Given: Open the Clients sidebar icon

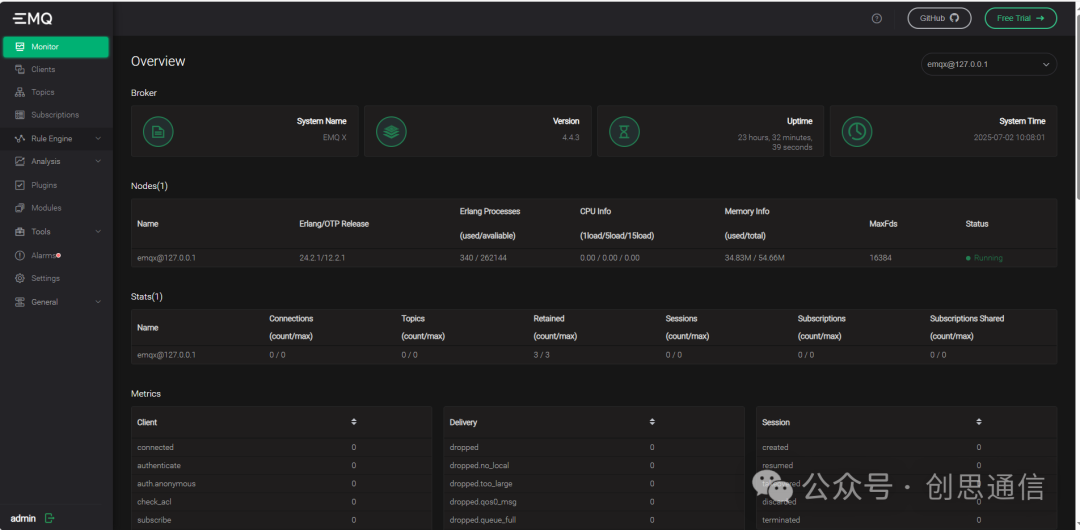Looking at the screenshot, I should click(20, 70).
